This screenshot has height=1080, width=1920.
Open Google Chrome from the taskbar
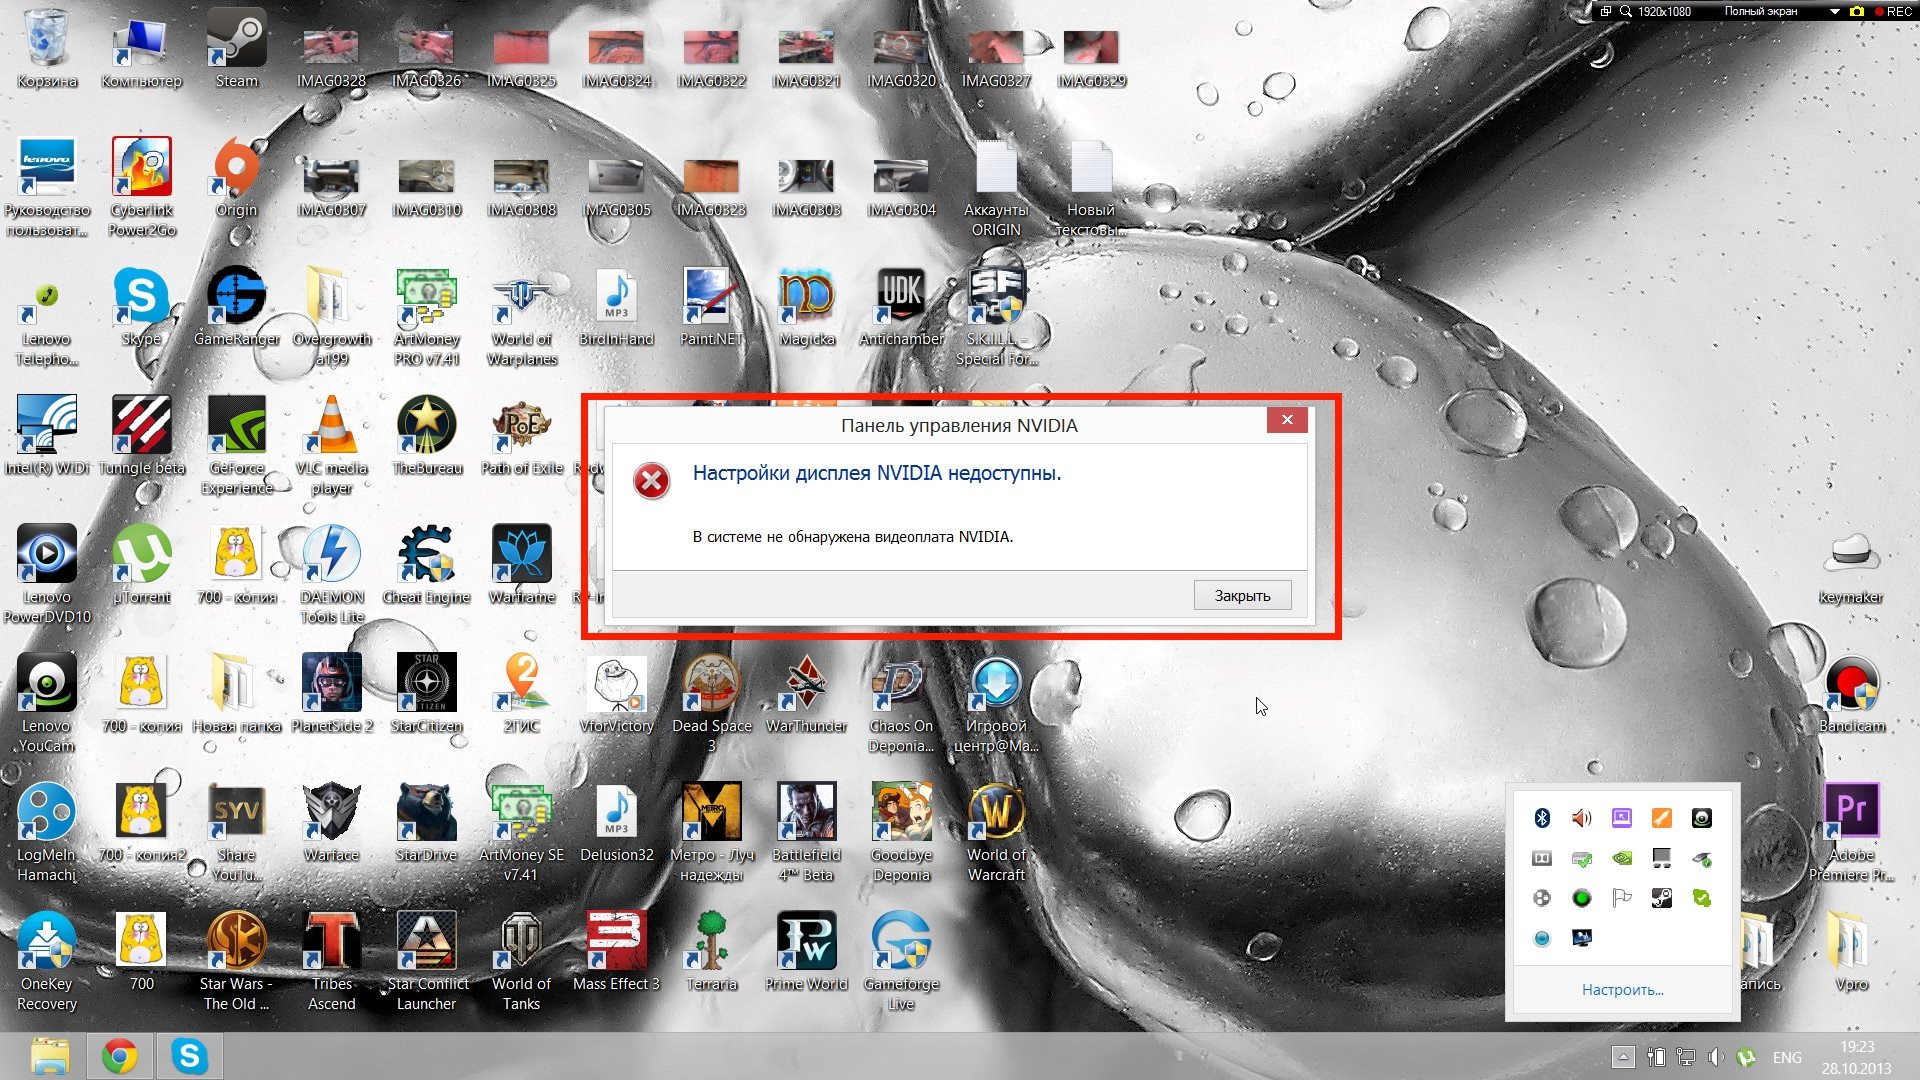119,1057
